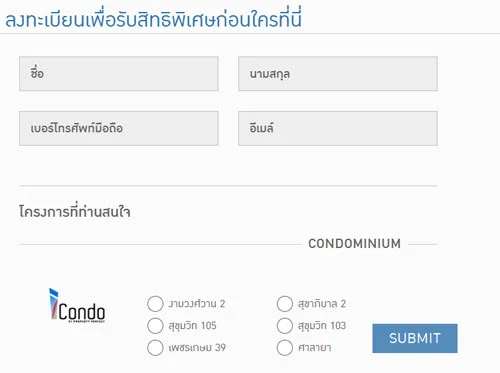Click into the นามสกุล surname field

tap(338, 74)
